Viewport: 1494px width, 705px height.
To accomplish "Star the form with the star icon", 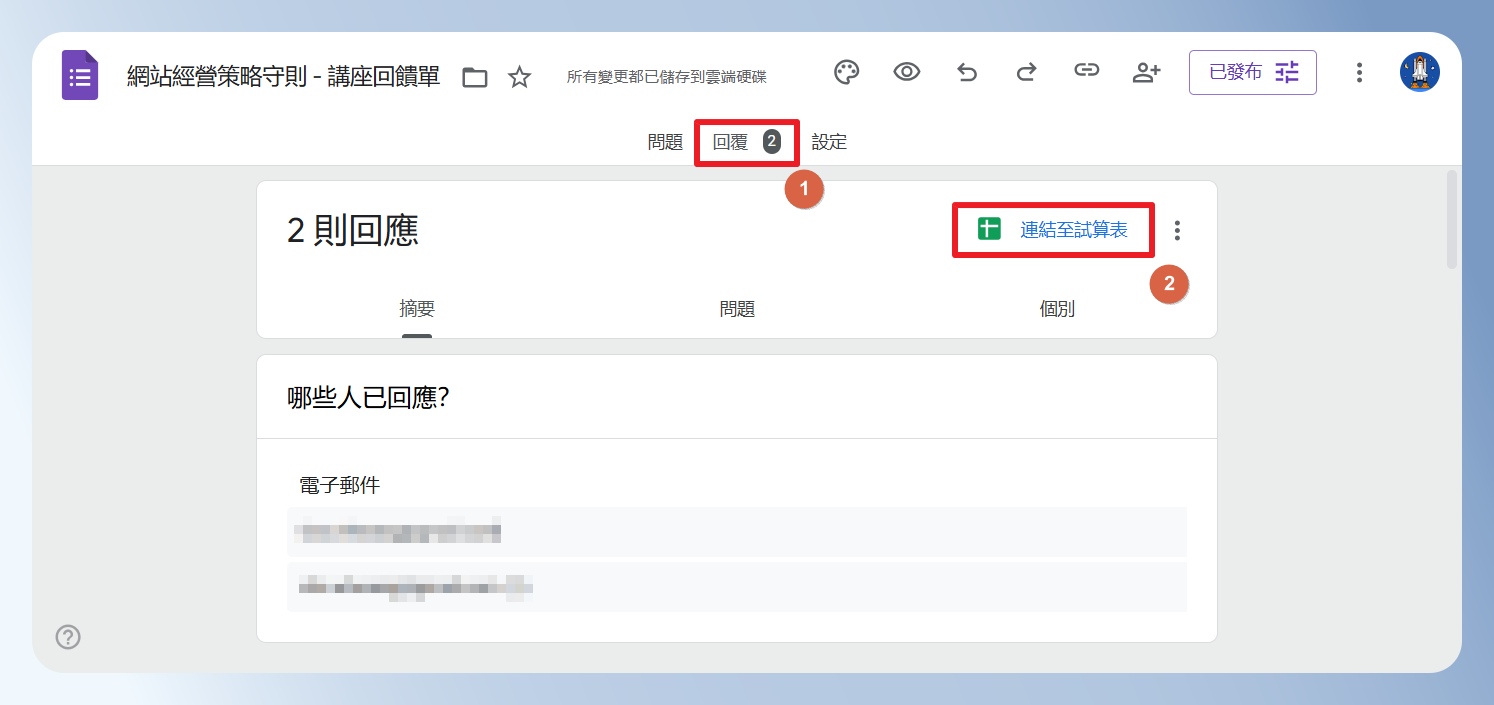I will (x=519, y=77).
